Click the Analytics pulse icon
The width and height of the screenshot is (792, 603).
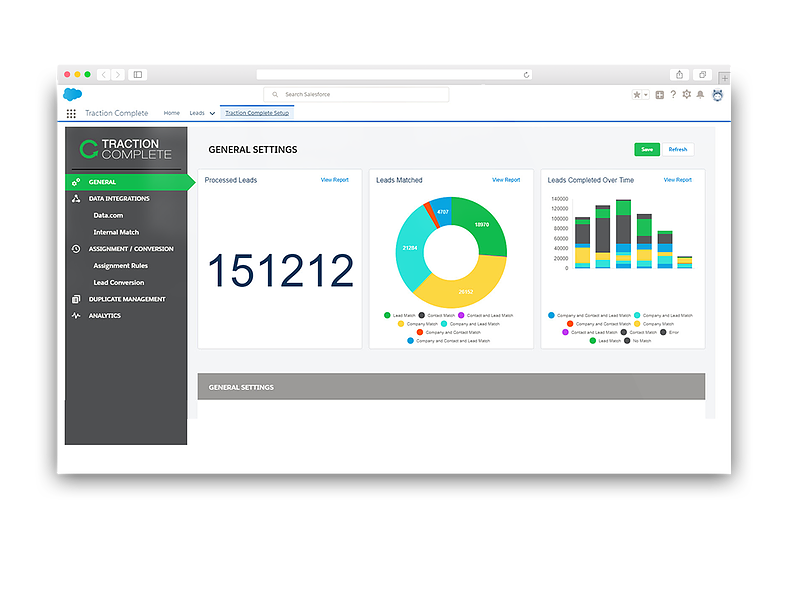point(76,316)
